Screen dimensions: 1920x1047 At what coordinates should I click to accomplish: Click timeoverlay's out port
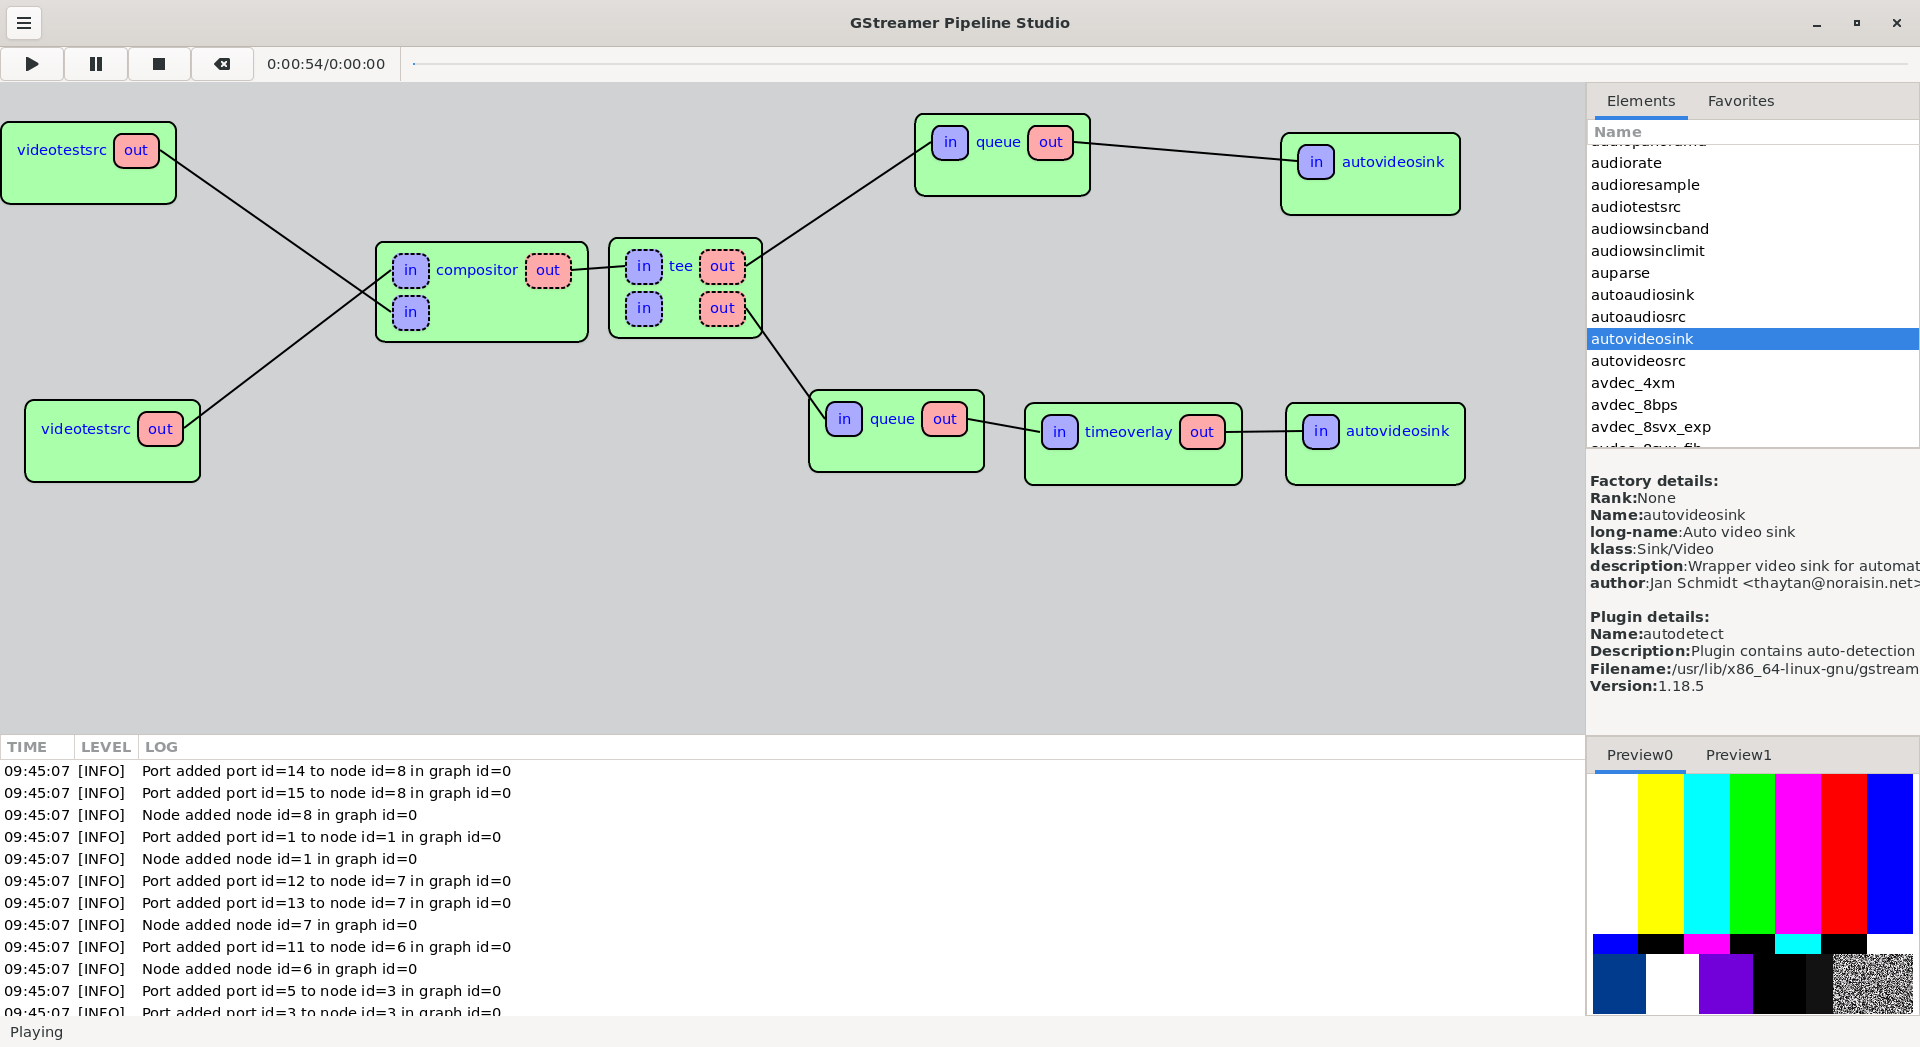coord(1202,432)
